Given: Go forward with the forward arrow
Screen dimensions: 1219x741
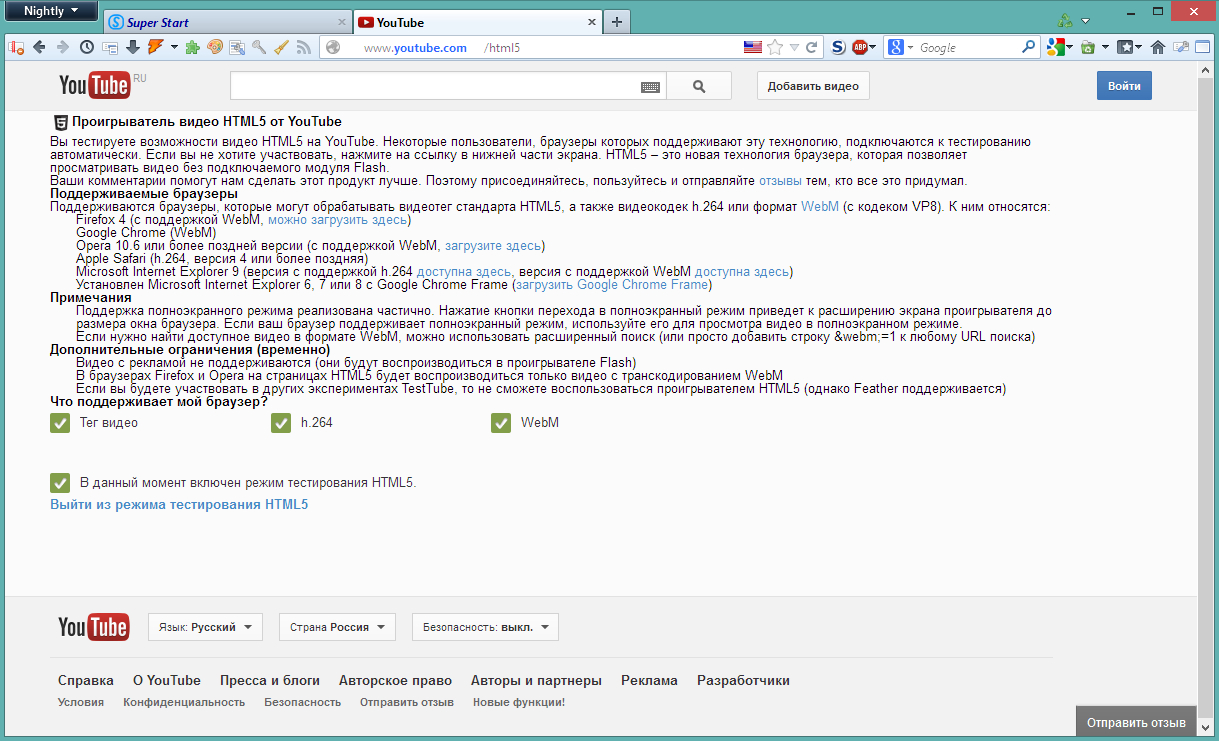Looking at the screenshot, I should coord(63,47).
